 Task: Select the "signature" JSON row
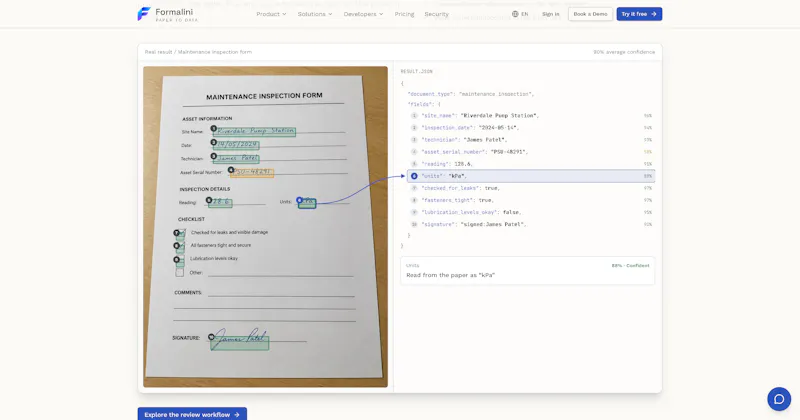(x=531, y=225)
